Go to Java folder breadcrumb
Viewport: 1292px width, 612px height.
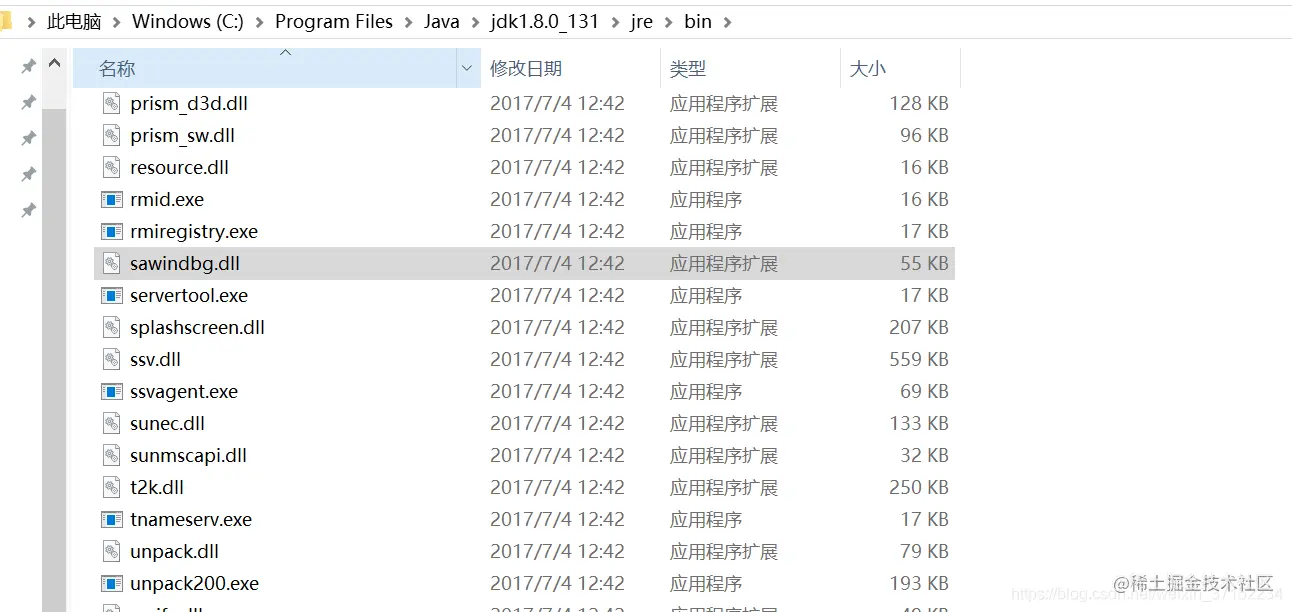point(442,22)
